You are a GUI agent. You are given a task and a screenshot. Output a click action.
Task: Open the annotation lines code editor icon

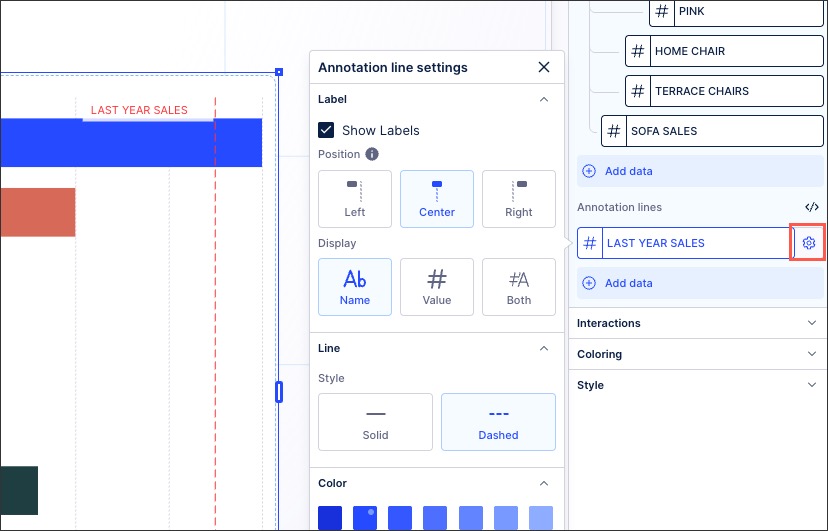812,207
